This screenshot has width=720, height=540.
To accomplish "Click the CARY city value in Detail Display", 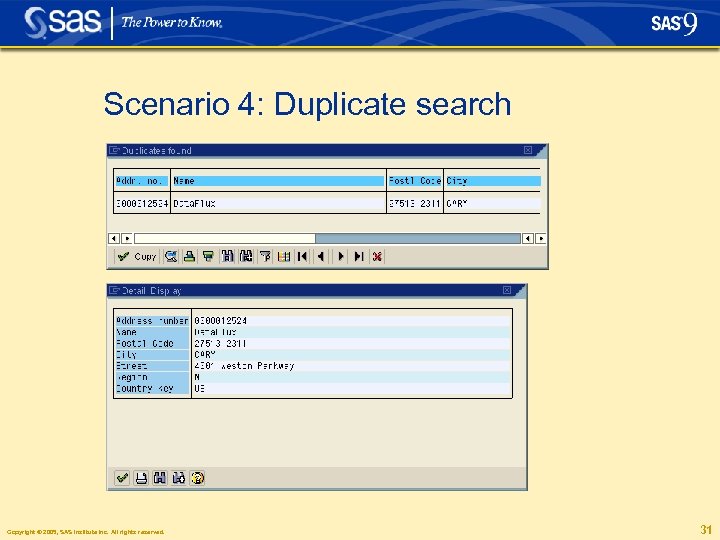I will 204,354.
